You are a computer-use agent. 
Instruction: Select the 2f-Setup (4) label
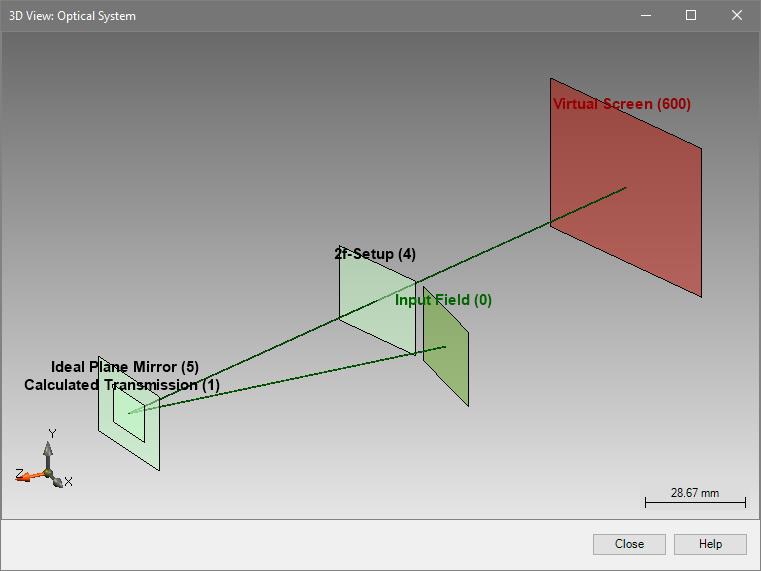(375, 254)
